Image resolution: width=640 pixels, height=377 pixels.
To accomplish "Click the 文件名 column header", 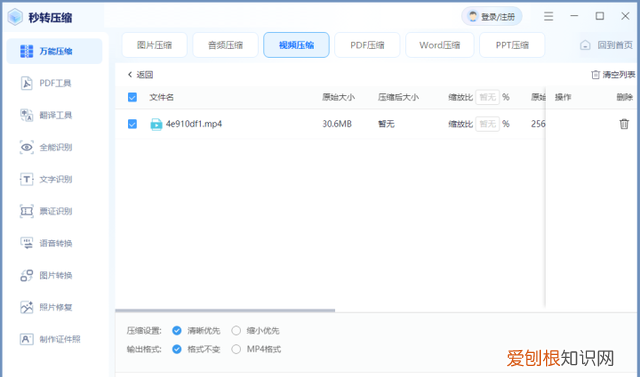I will [x=162, y=97].
